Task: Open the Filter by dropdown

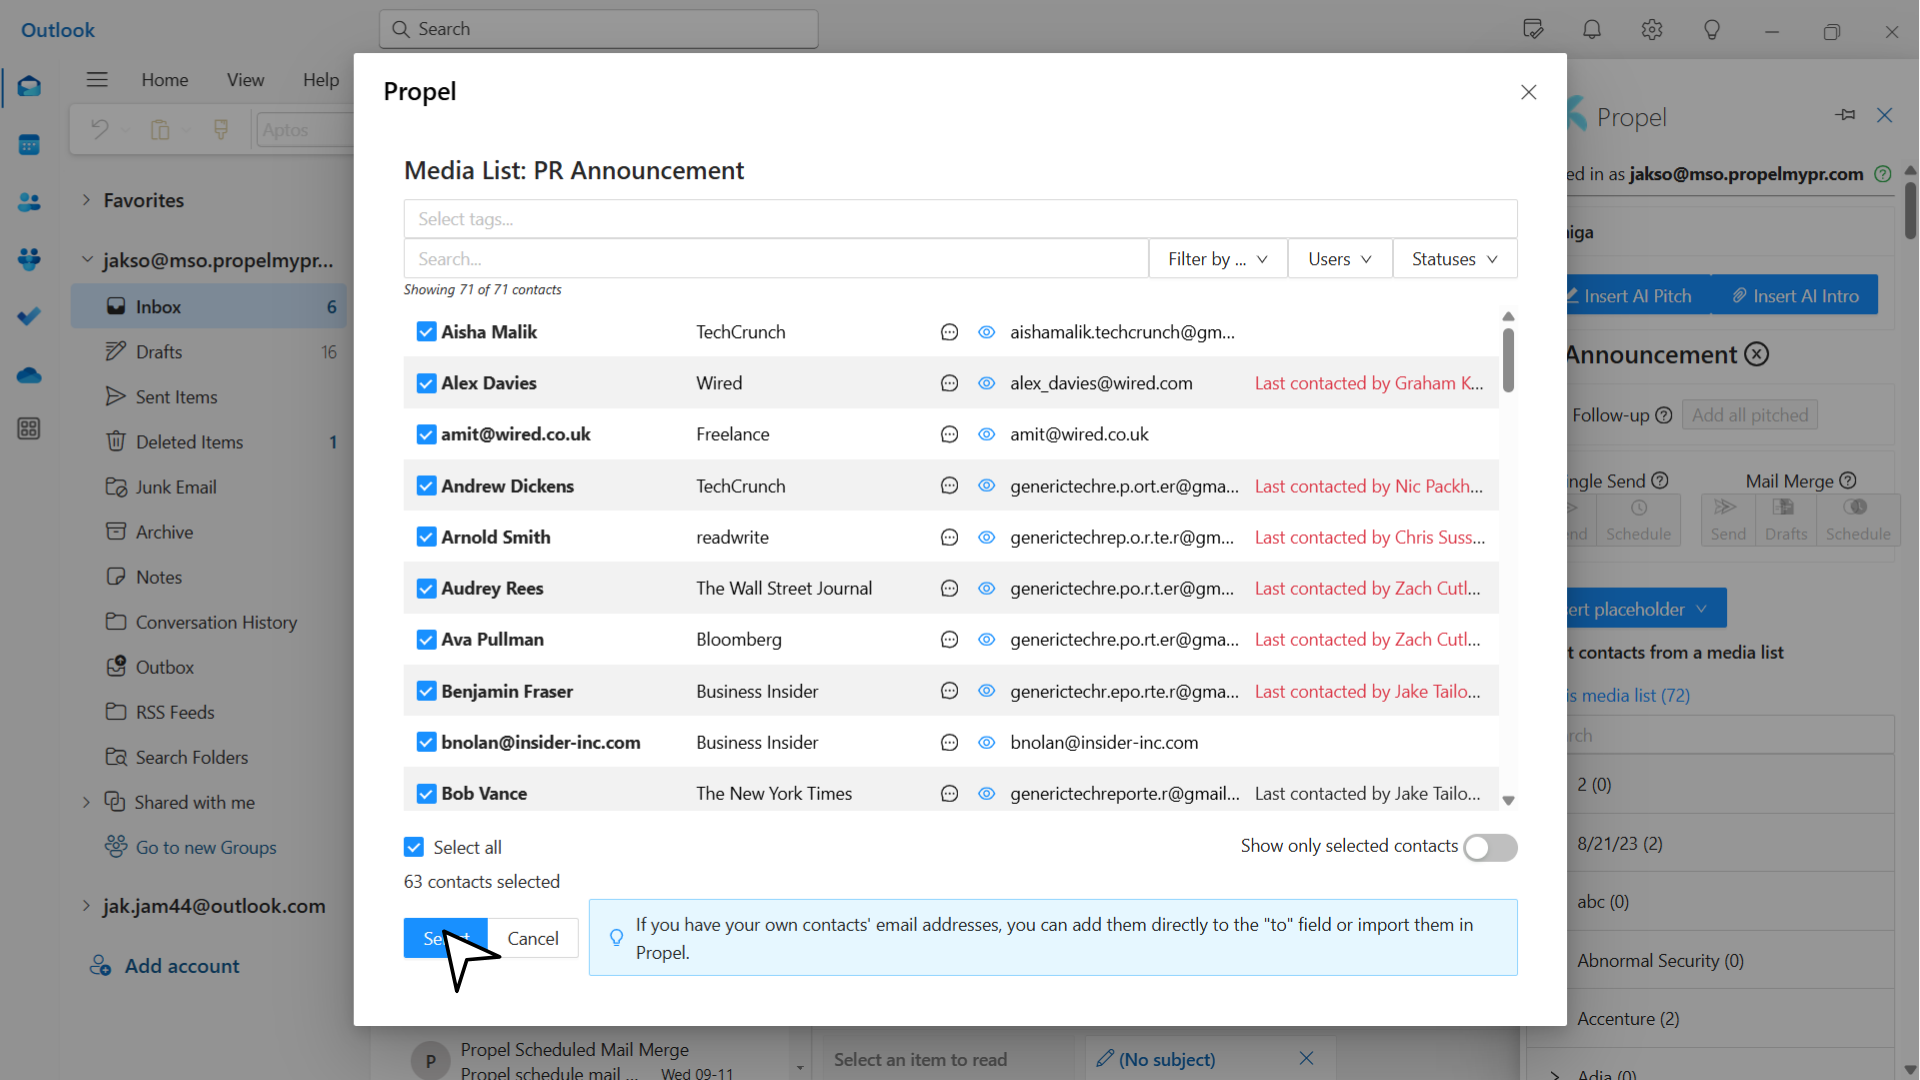Action: (1218, 259)
